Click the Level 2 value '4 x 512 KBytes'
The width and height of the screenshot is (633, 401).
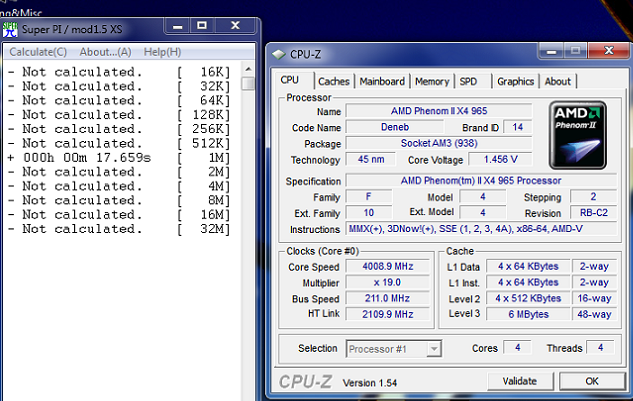coord(528,298)
